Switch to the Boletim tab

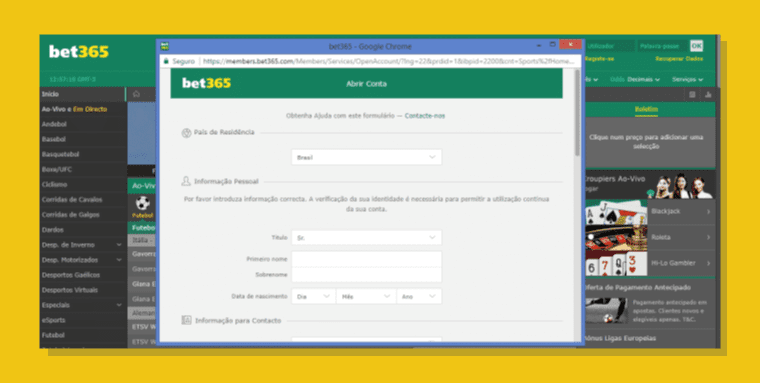(646, 109)
